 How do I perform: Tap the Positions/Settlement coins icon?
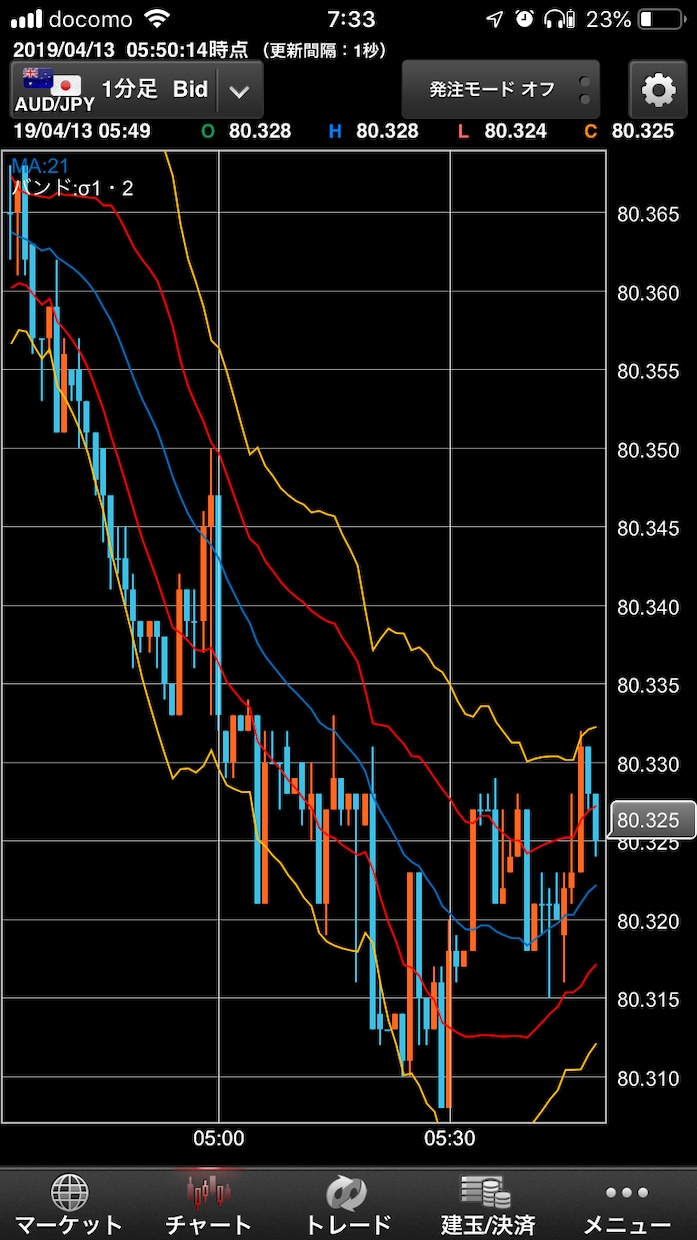486,1191
